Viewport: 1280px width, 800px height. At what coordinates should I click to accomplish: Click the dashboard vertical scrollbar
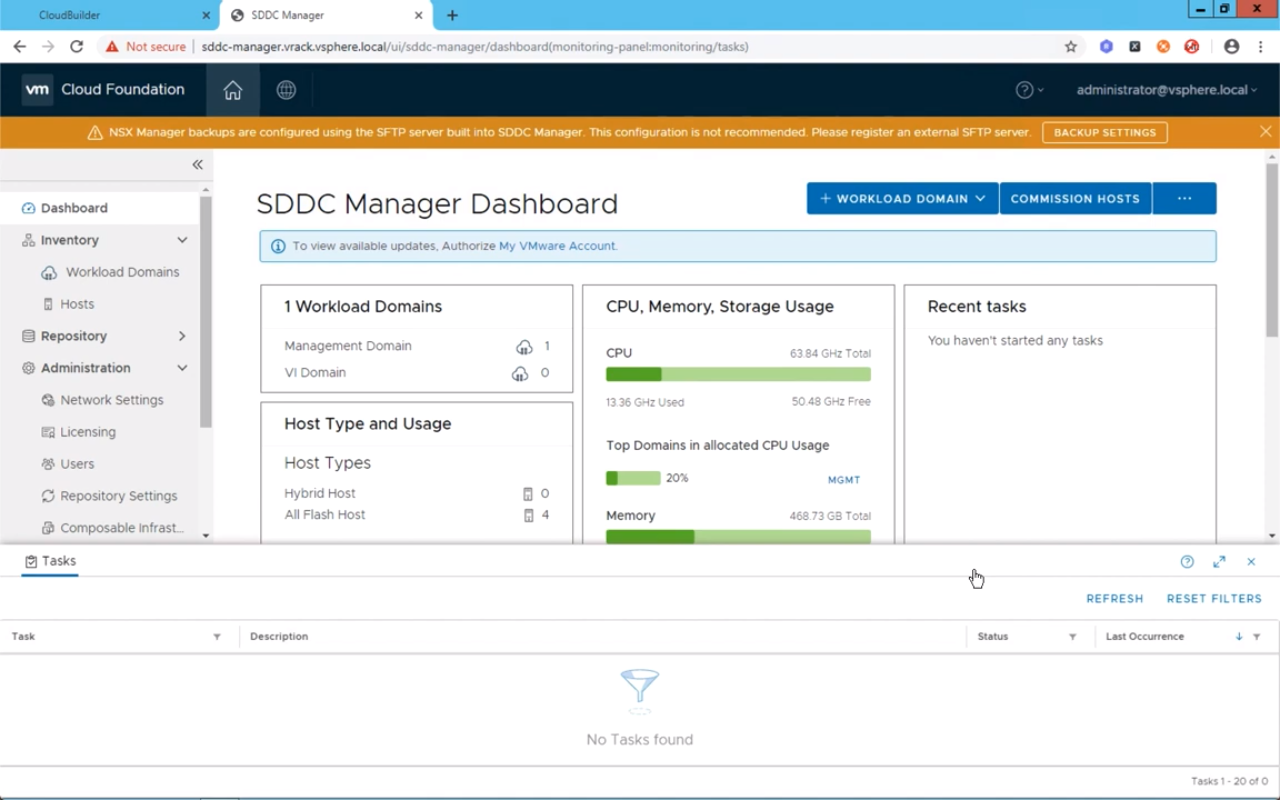tap(1272, 250)
